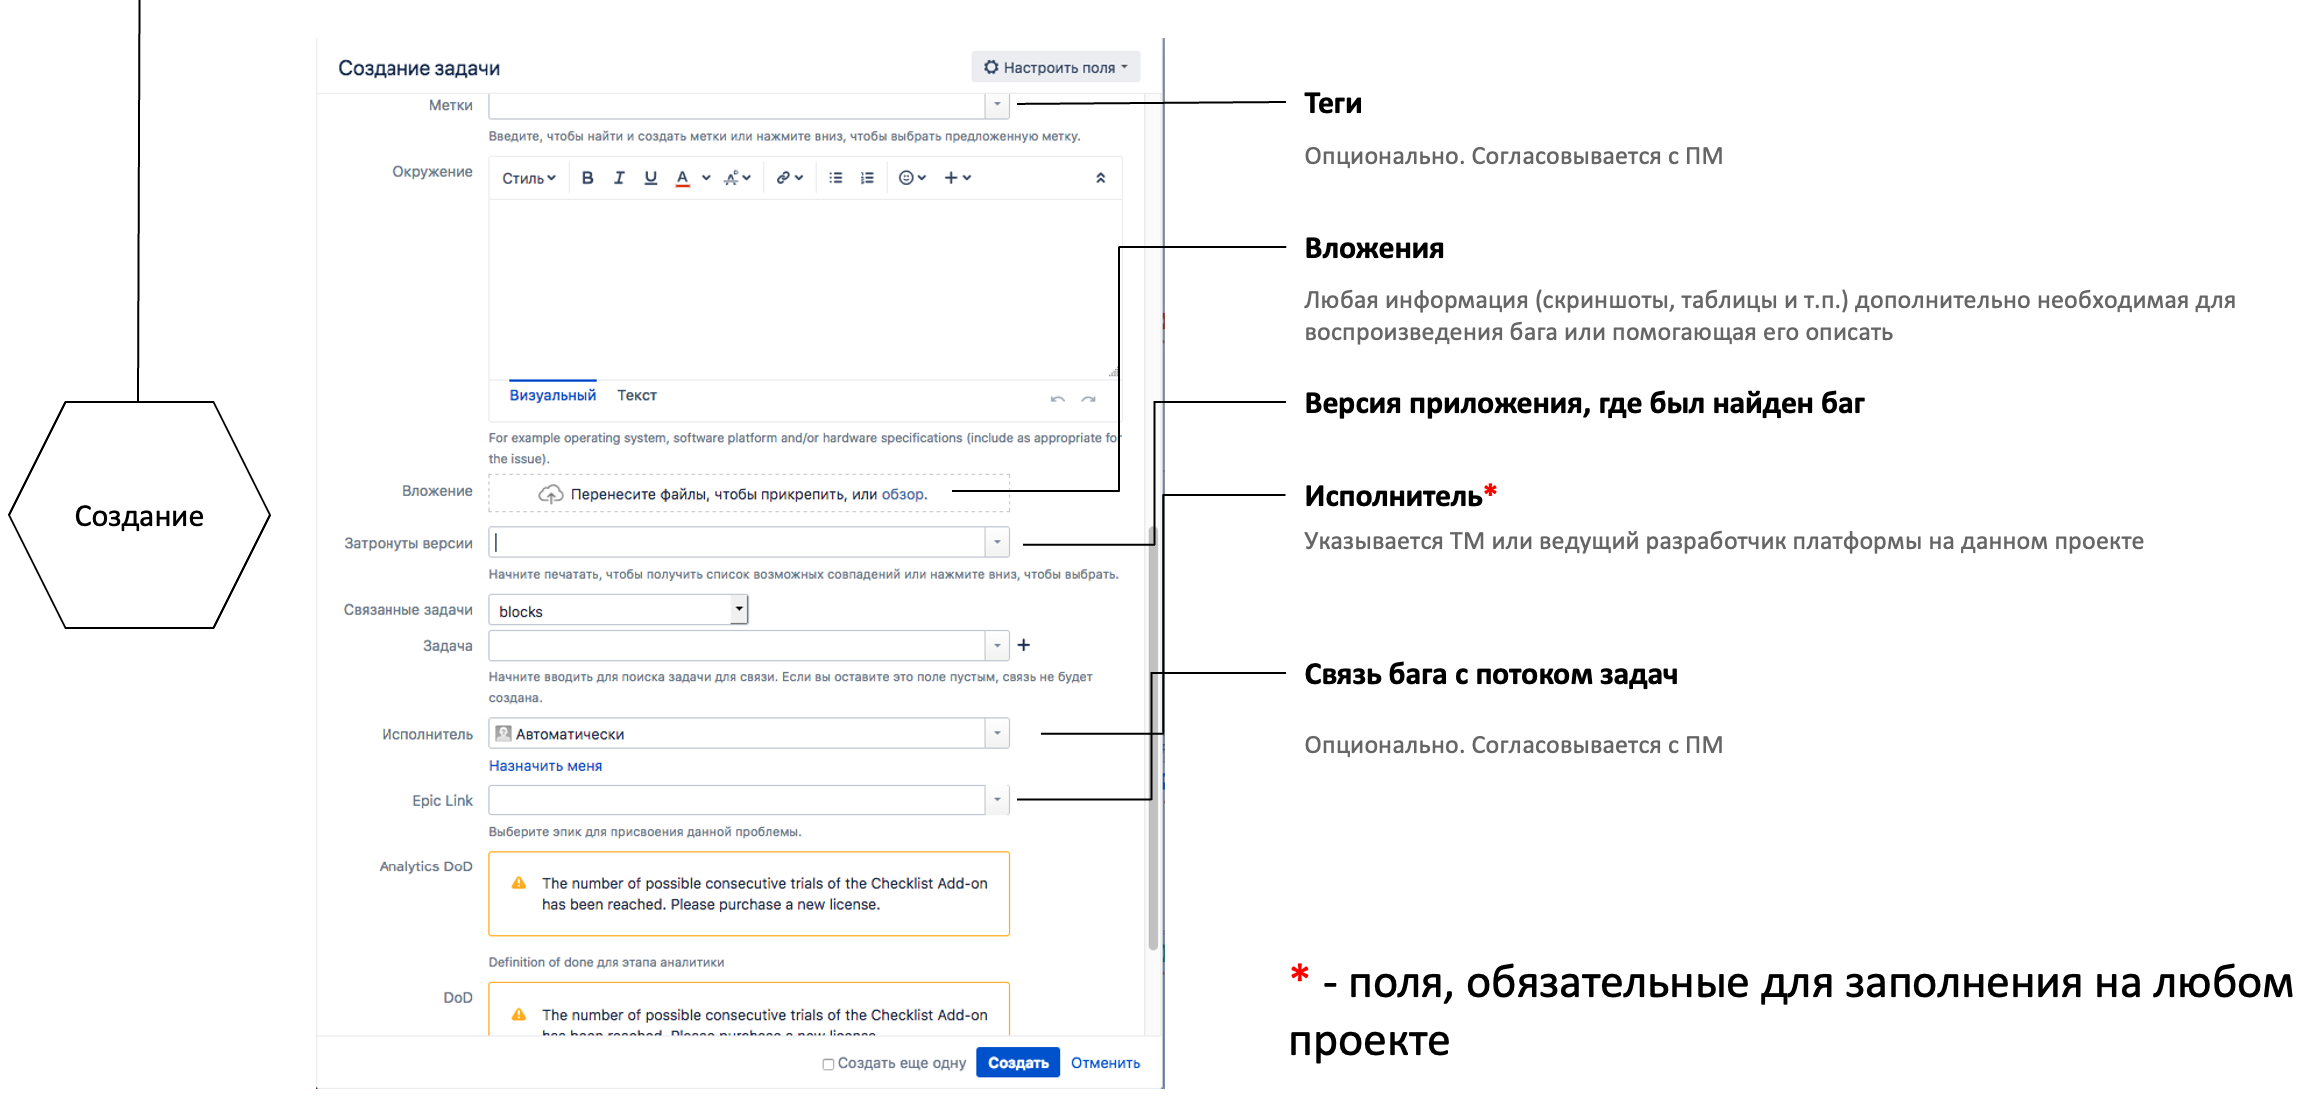The width and height of the screenshot is (2316, 1117).
Task: Expand the Связанные задачи blocks dropdown
Action: point(738,609)
